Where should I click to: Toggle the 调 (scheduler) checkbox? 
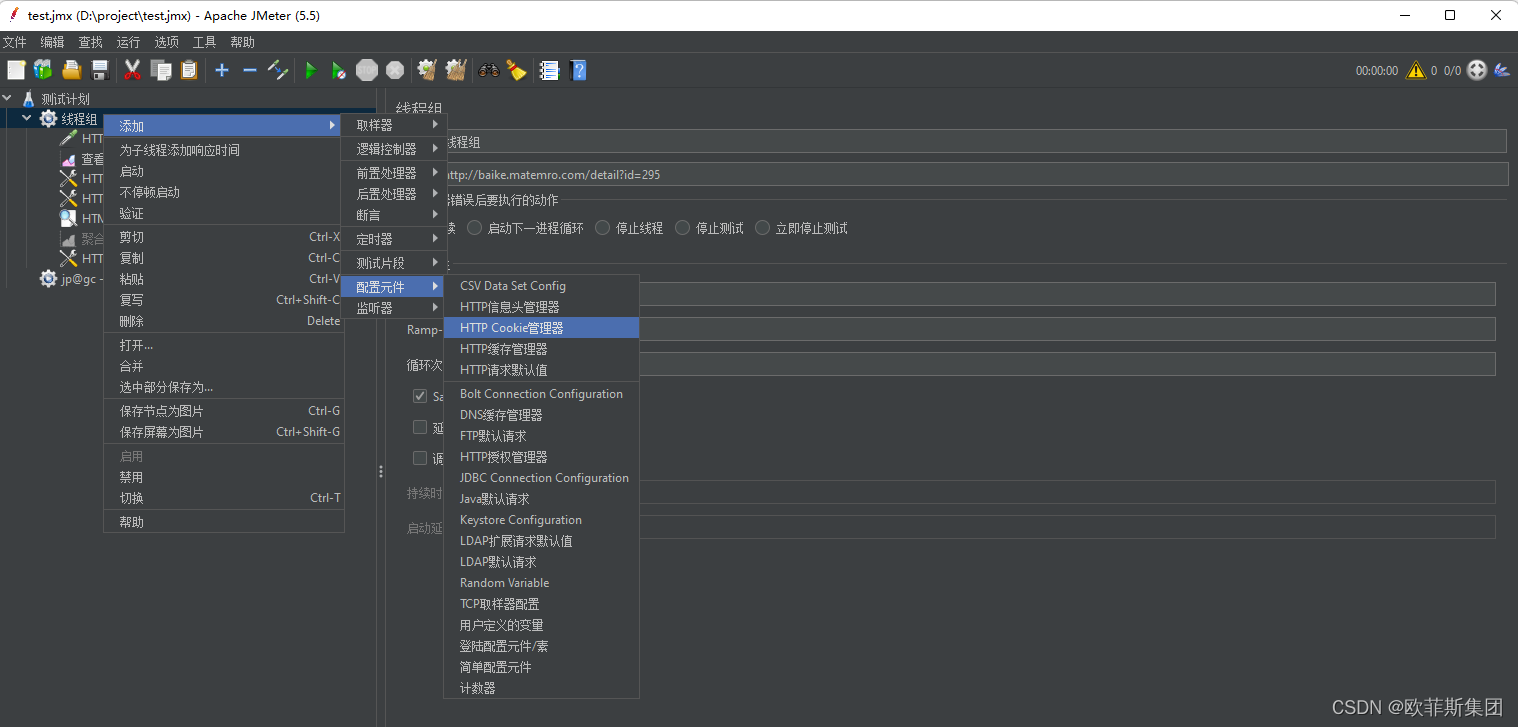pos(420,458)
